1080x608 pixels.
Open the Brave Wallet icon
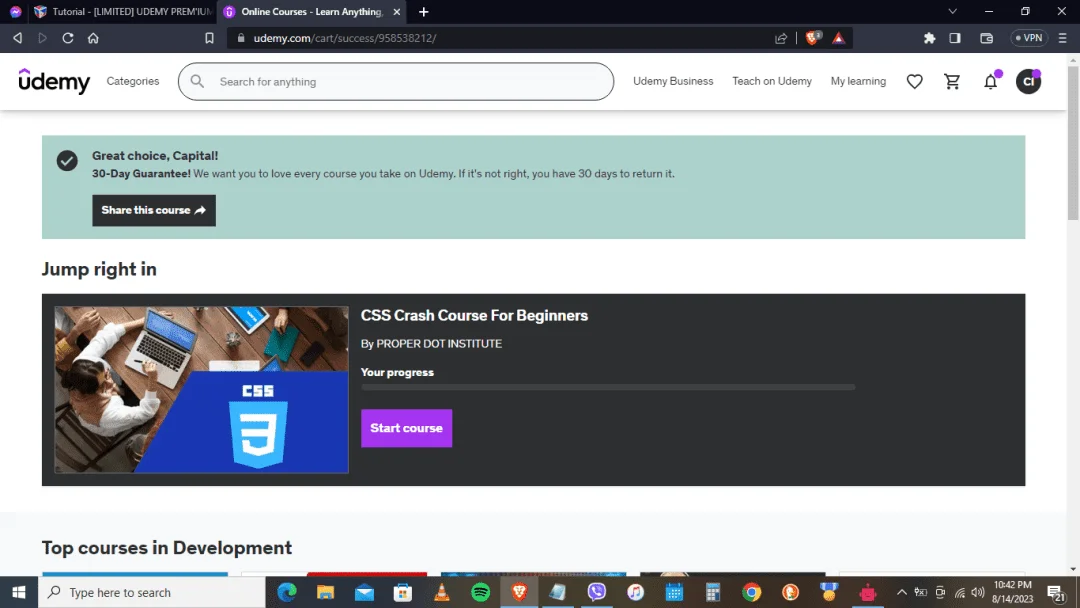point(986,38)
